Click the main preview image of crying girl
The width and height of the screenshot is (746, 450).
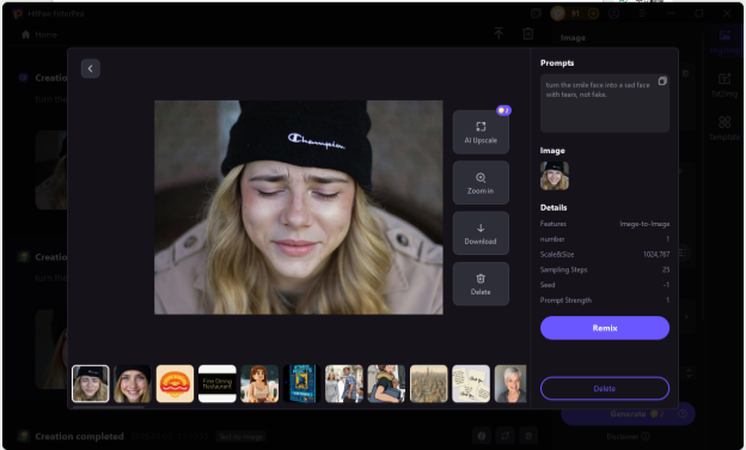point(298,207)
